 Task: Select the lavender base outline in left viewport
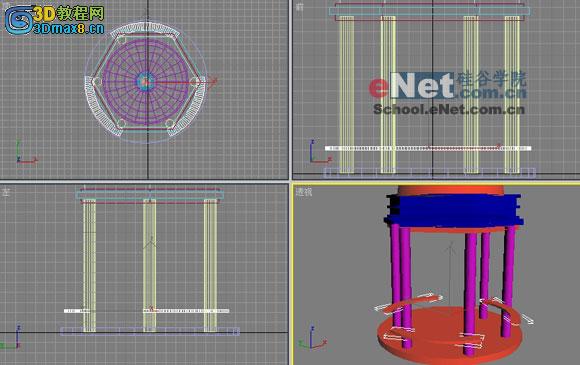[150, 331]
